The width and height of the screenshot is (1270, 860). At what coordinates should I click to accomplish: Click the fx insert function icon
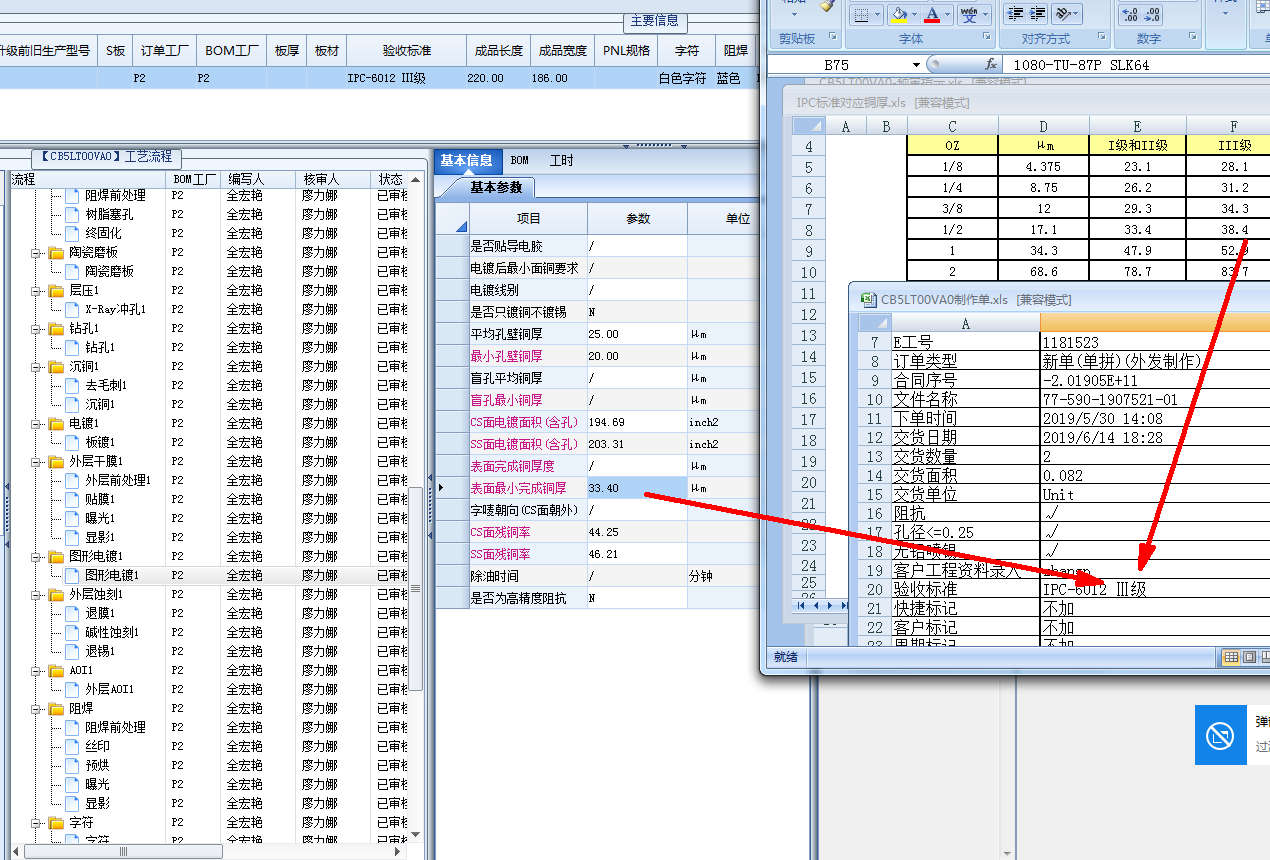tap(991, 64)
